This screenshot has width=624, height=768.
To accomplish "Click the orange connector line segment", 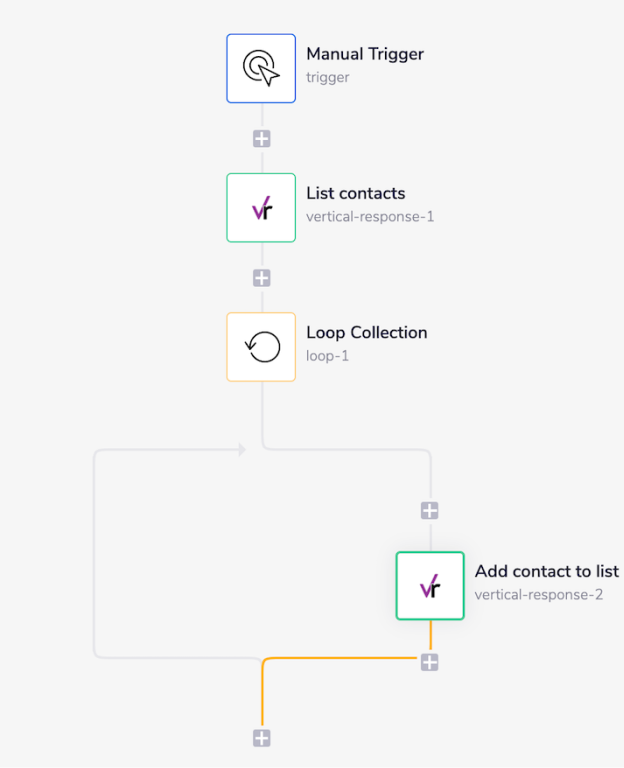I will coord(340,658).
